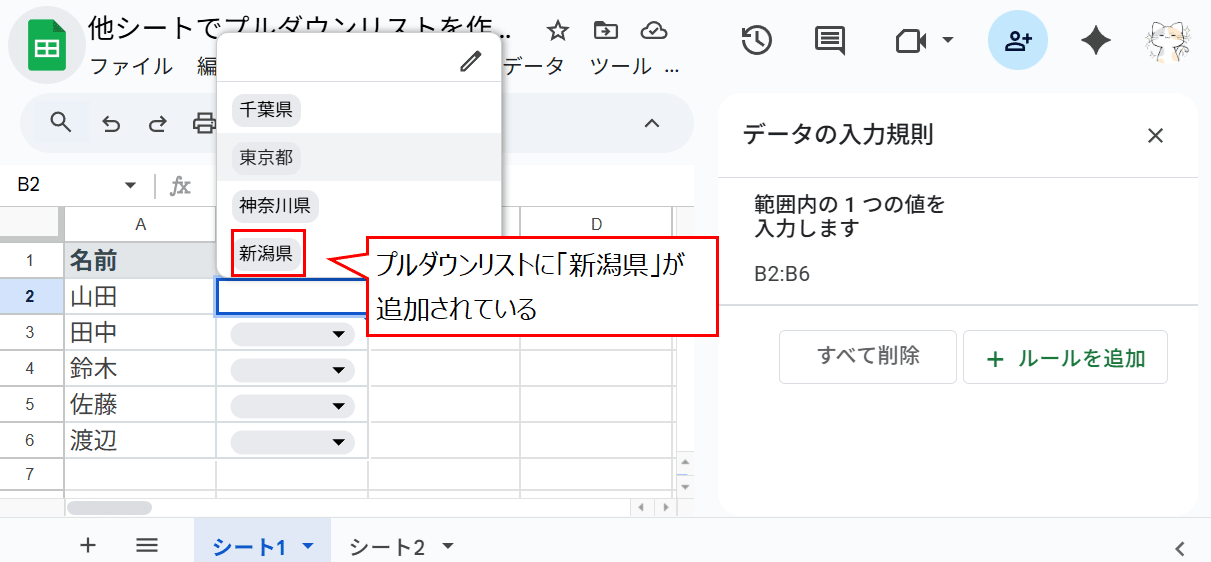Choose 神奈川県 from the dropdown list
The height and width of the screenshot is (562, 1211).
pos(275,206)
